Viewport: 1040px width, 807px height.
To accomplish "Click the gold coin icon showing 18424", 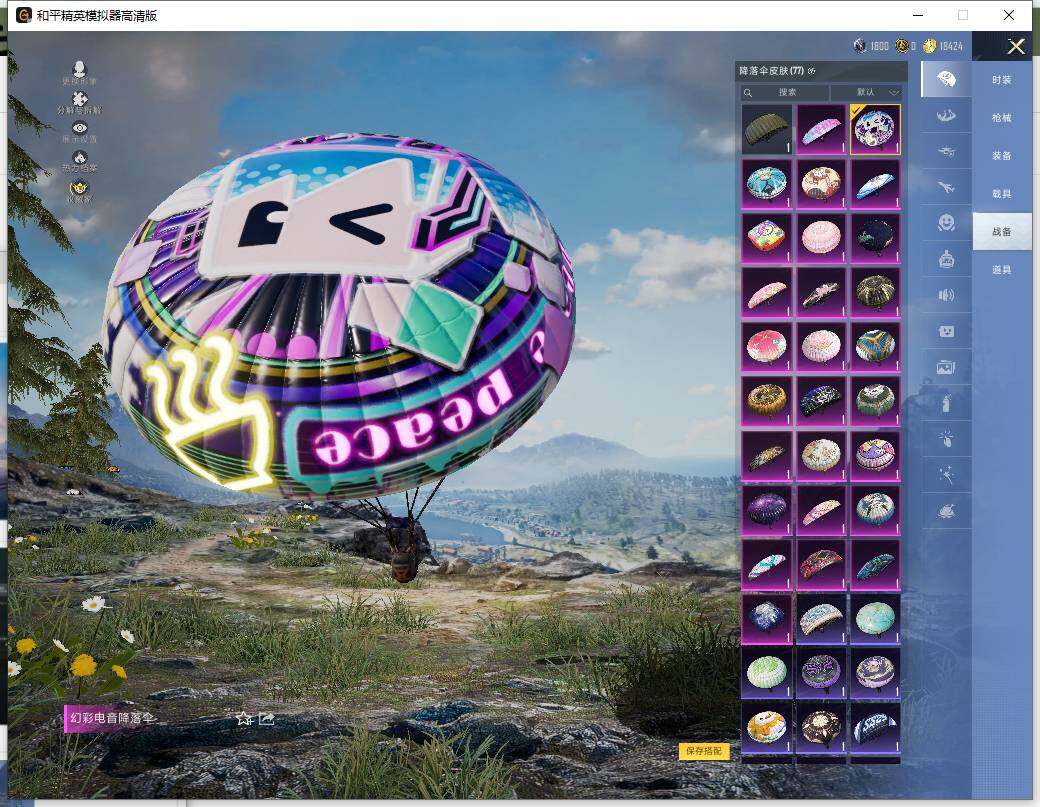I will pos(929,46).
